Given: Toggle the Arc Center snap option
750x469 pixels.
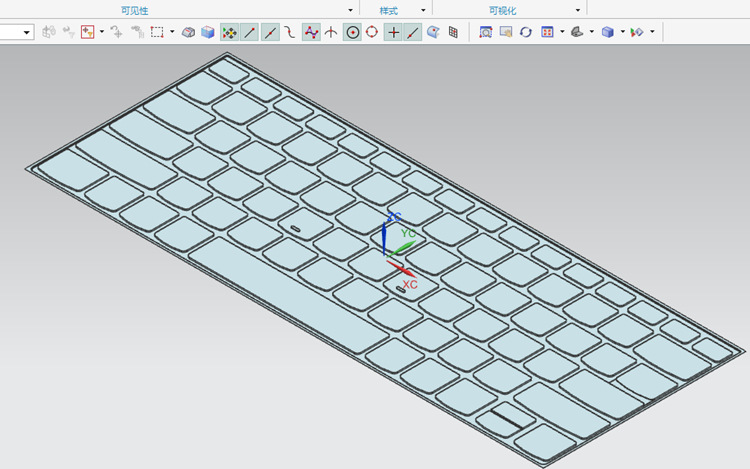Looking at the screenshot, I should (x=352, y=32).
